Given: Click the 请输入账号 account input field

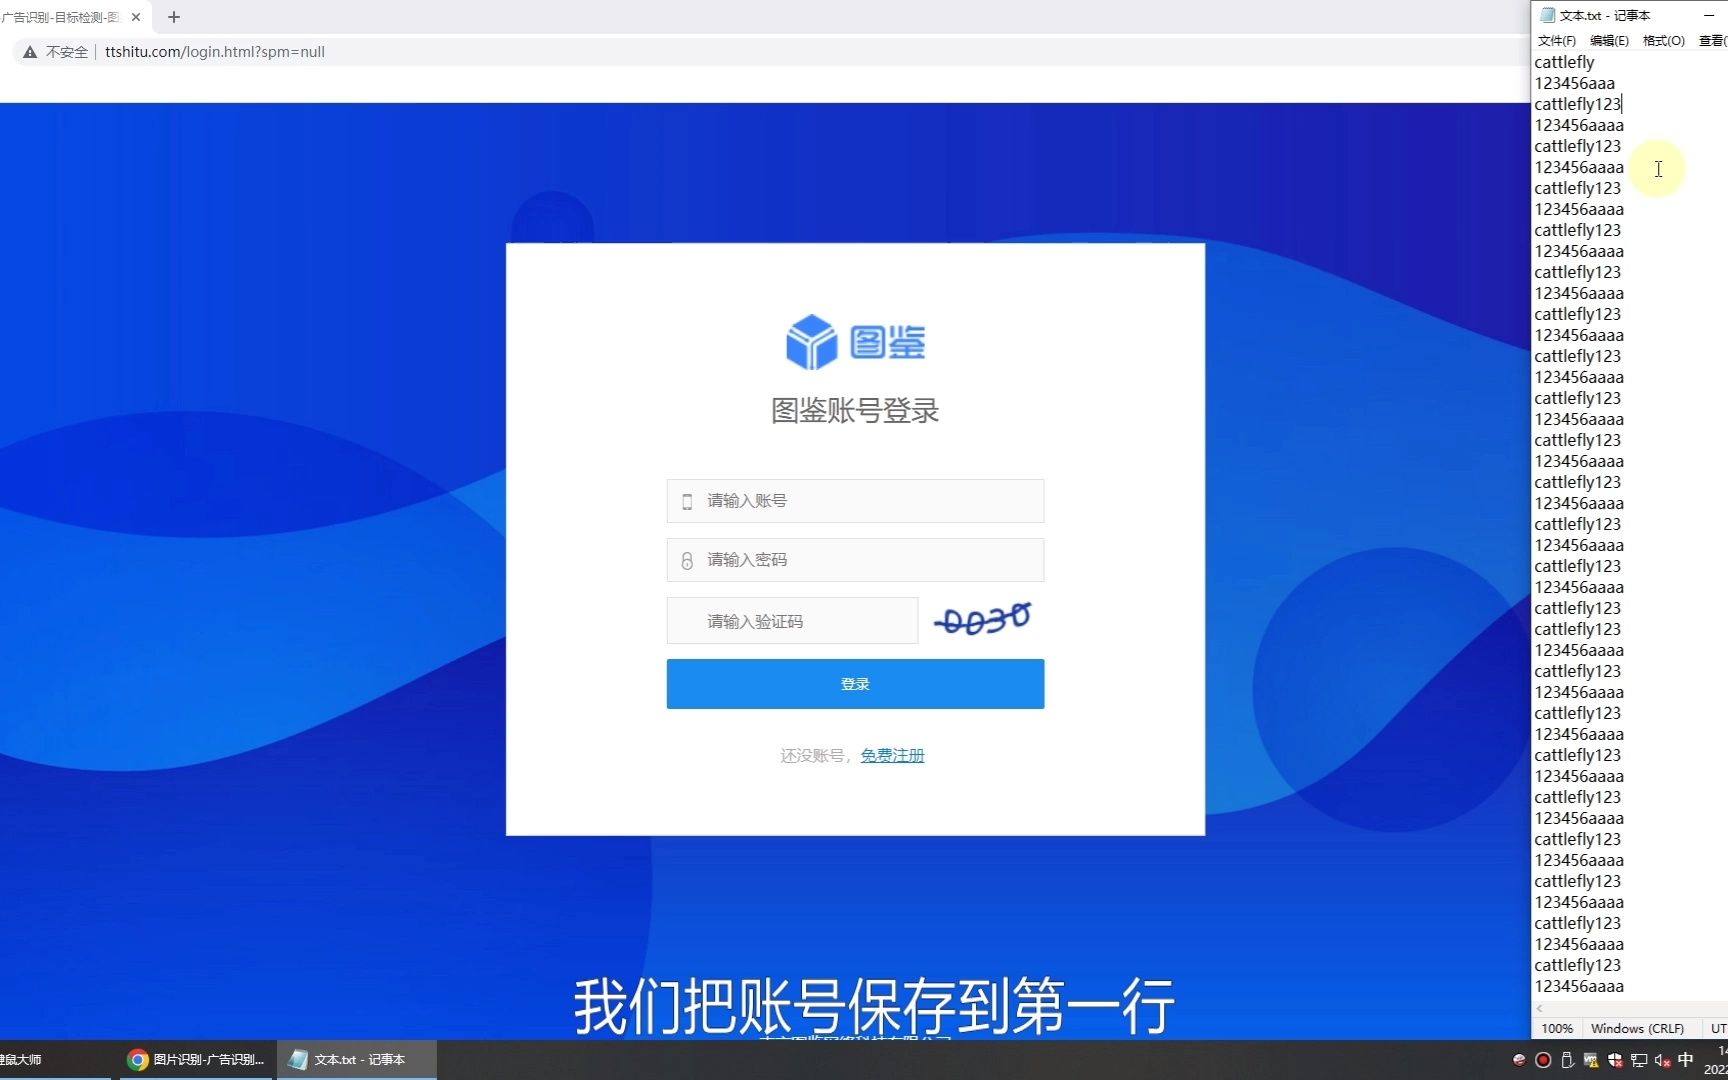Looking at the screenshot, I should [855, 501].
